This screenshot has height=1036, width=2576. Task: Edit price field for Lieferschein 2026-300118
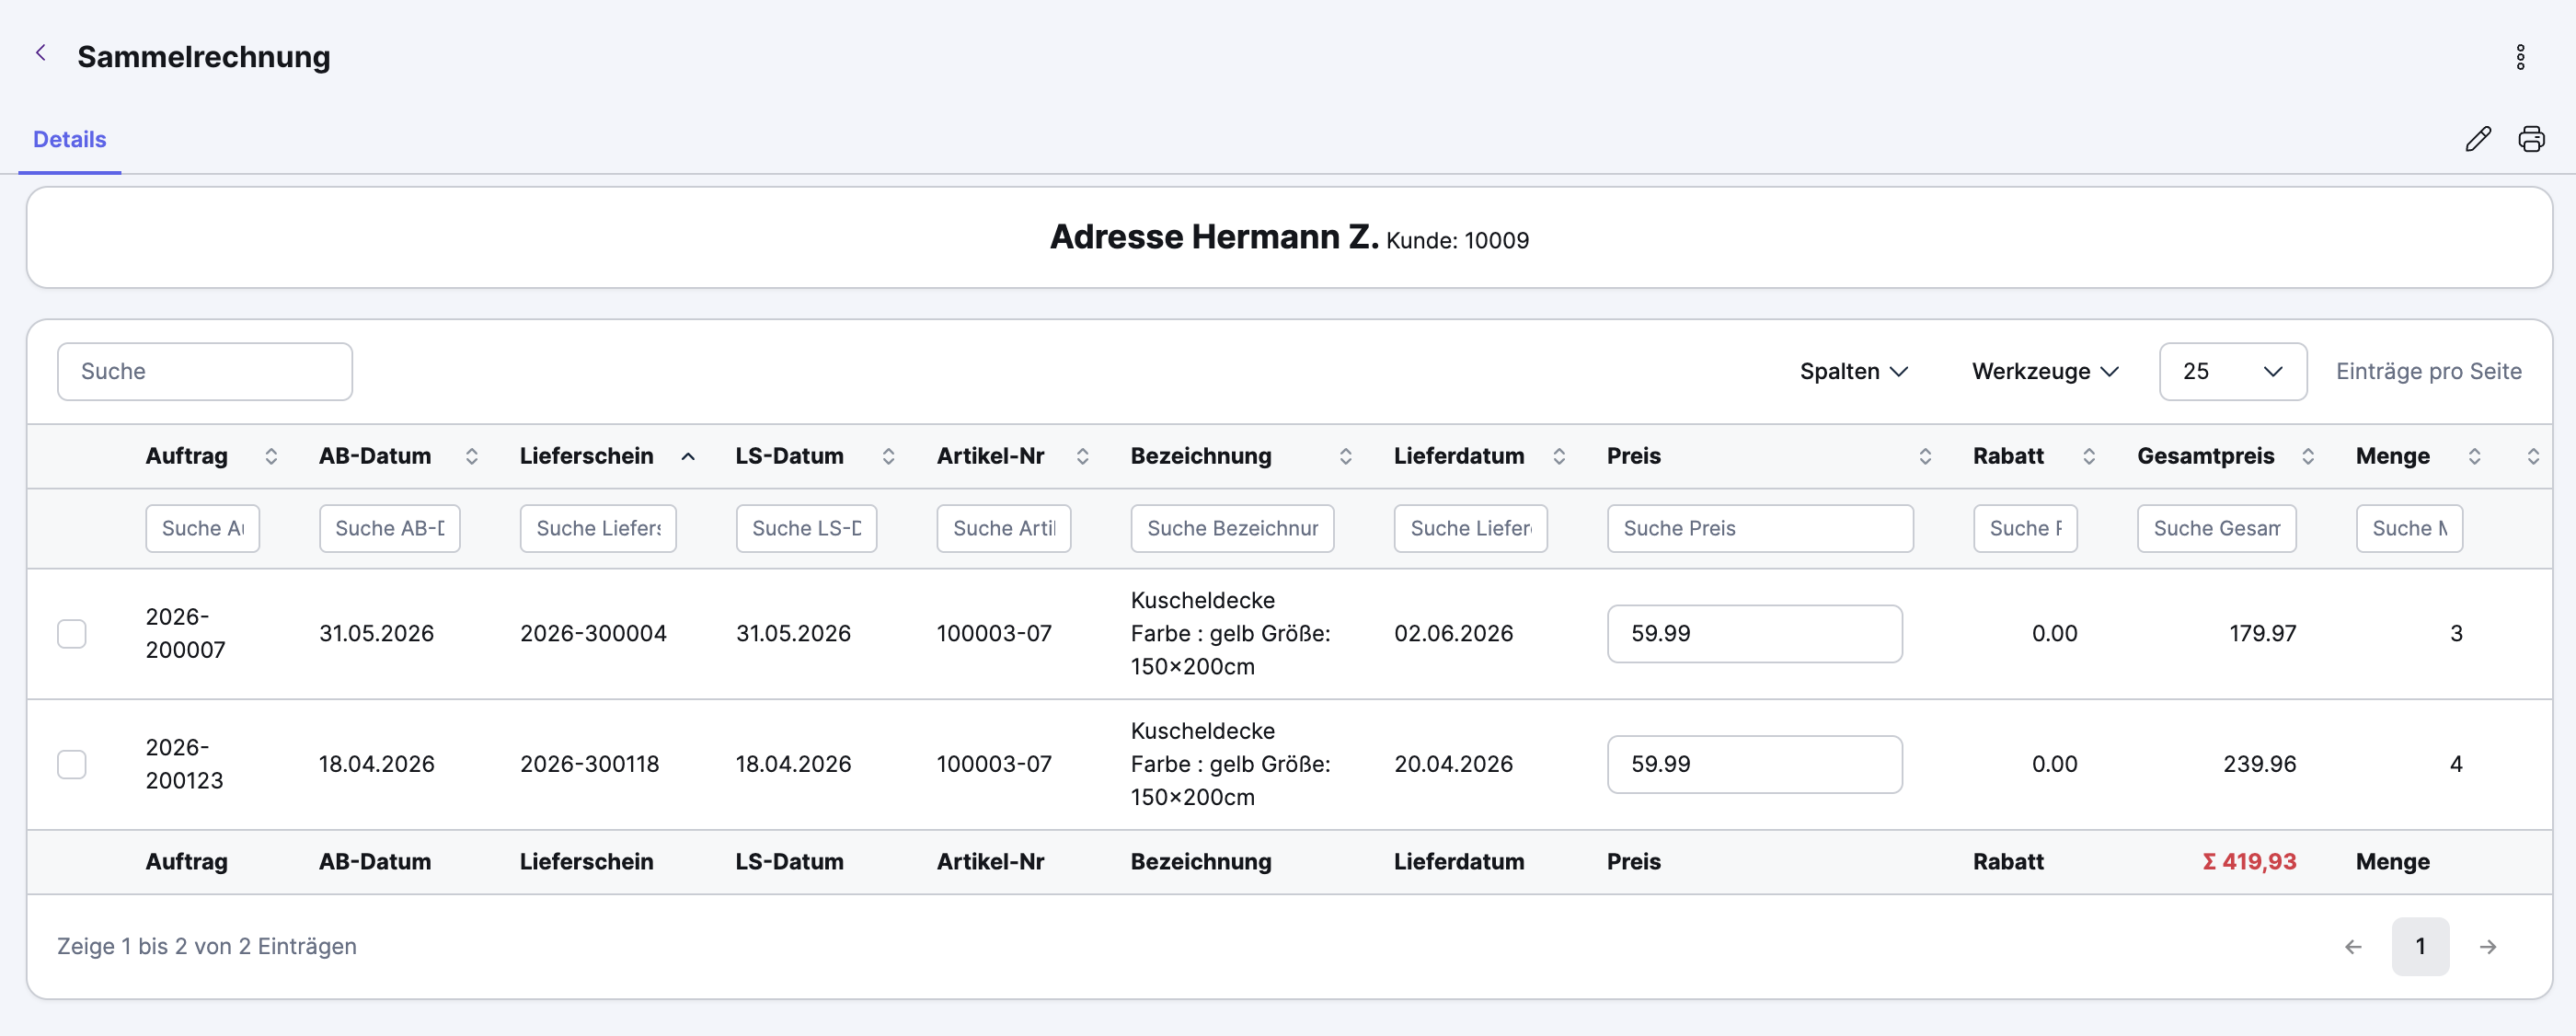pyautogui.click(x=1754, y=764)
